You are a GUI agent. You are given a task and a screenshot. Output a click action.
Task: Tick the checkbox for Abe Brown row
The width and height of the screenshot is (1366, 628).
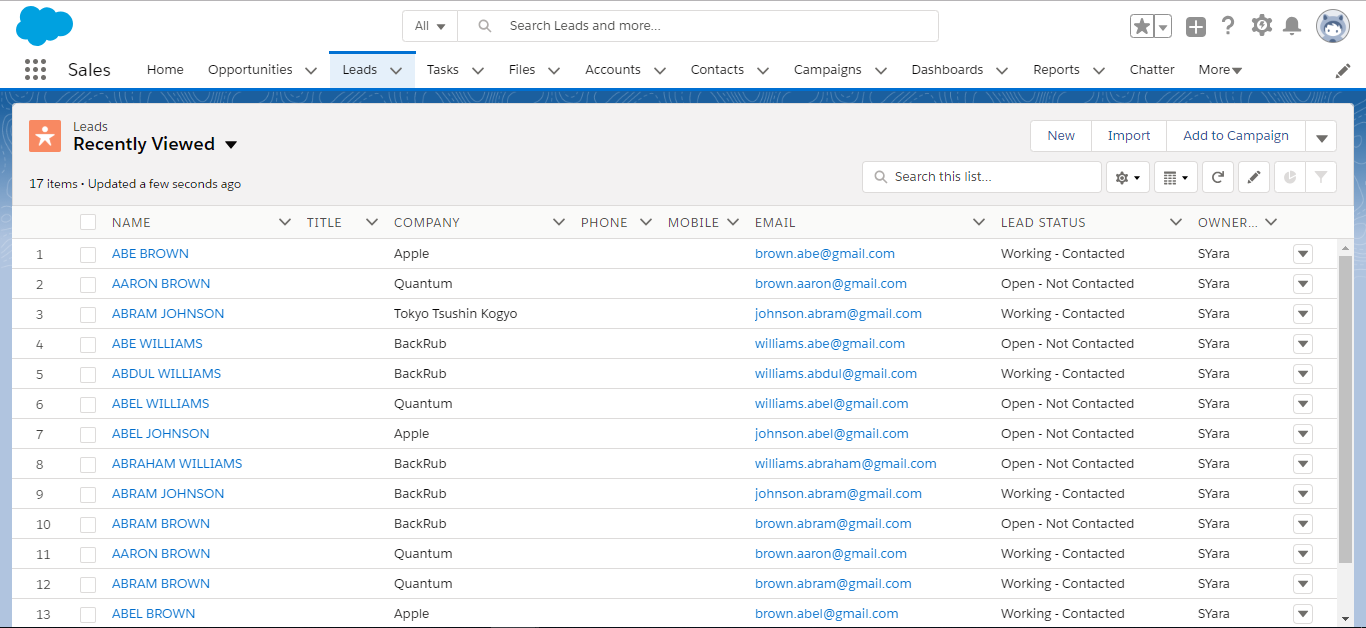tap(88, 254)
